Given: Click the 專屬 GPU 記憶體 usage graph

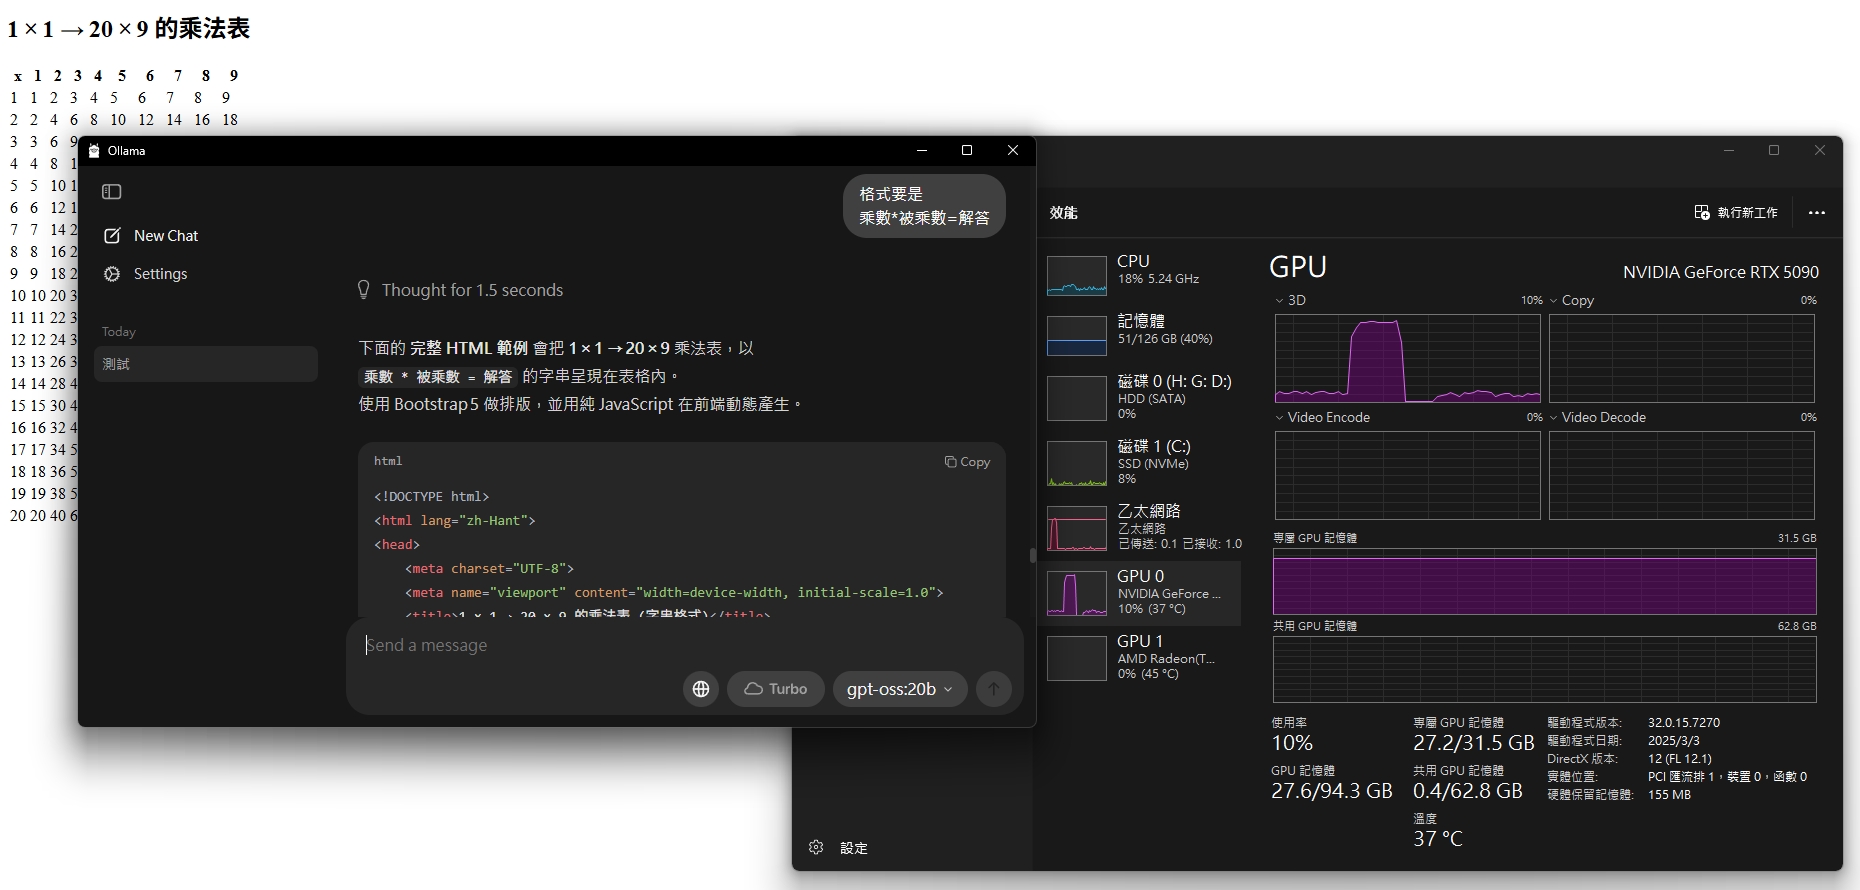Looking at the screenshot, I should tap(1544, 581).
